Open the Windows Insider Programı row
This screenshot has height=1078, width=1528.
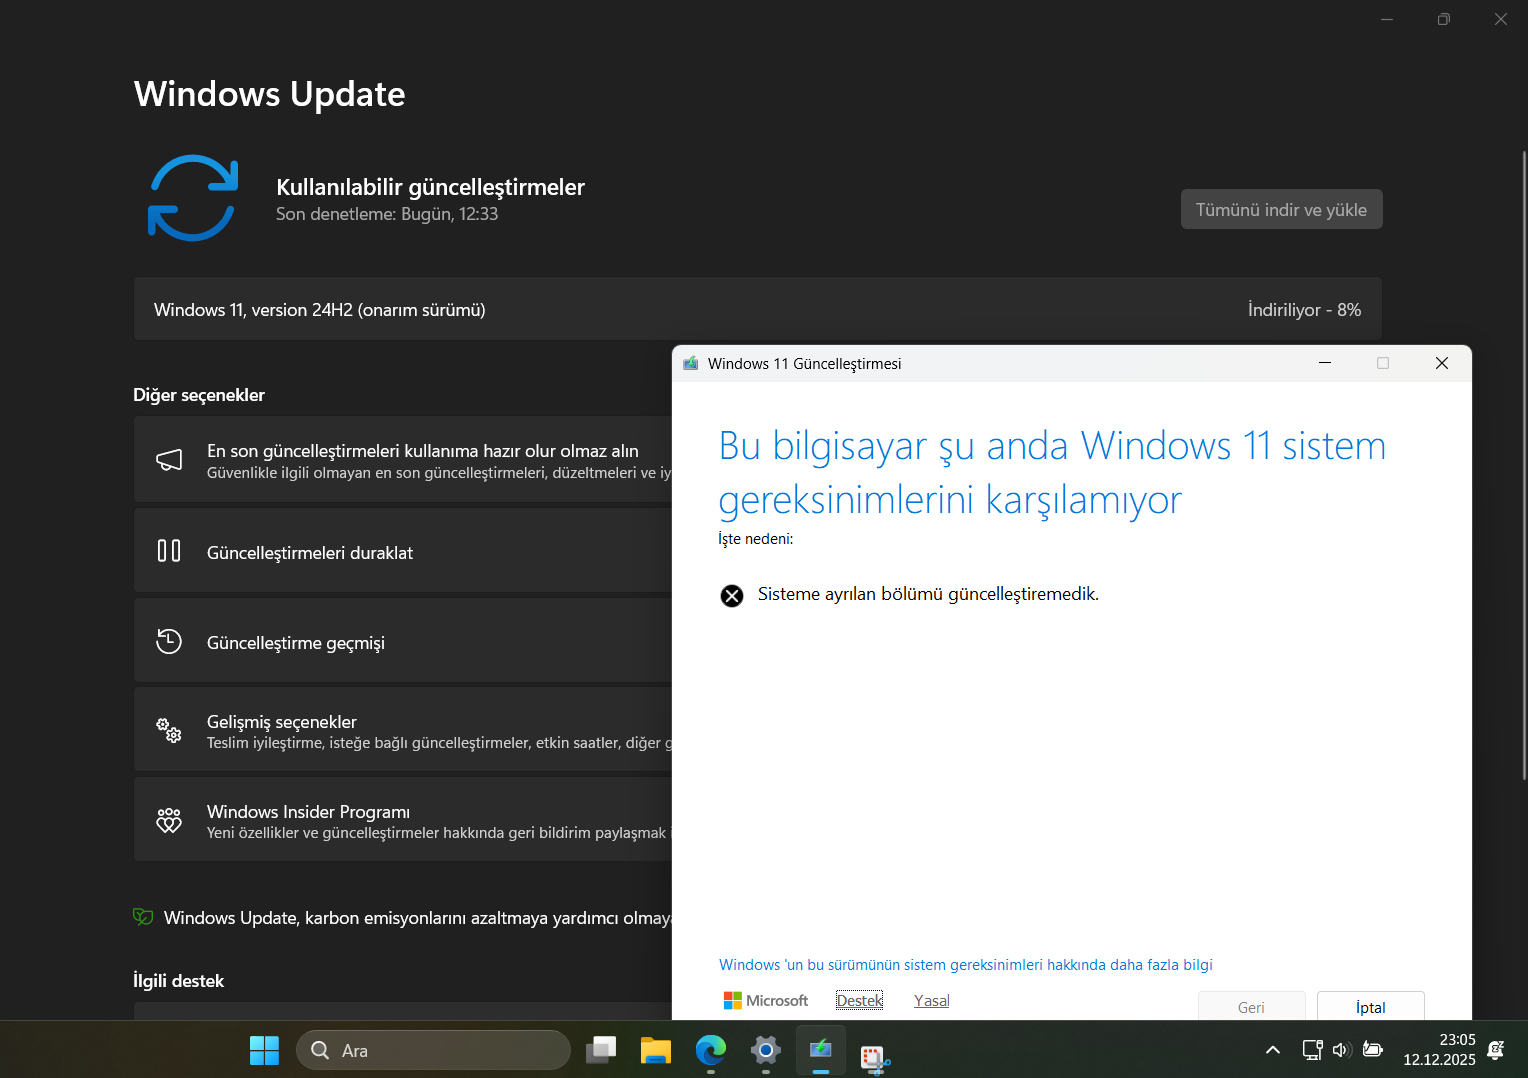pyautogui.click(x=403, y=821)
